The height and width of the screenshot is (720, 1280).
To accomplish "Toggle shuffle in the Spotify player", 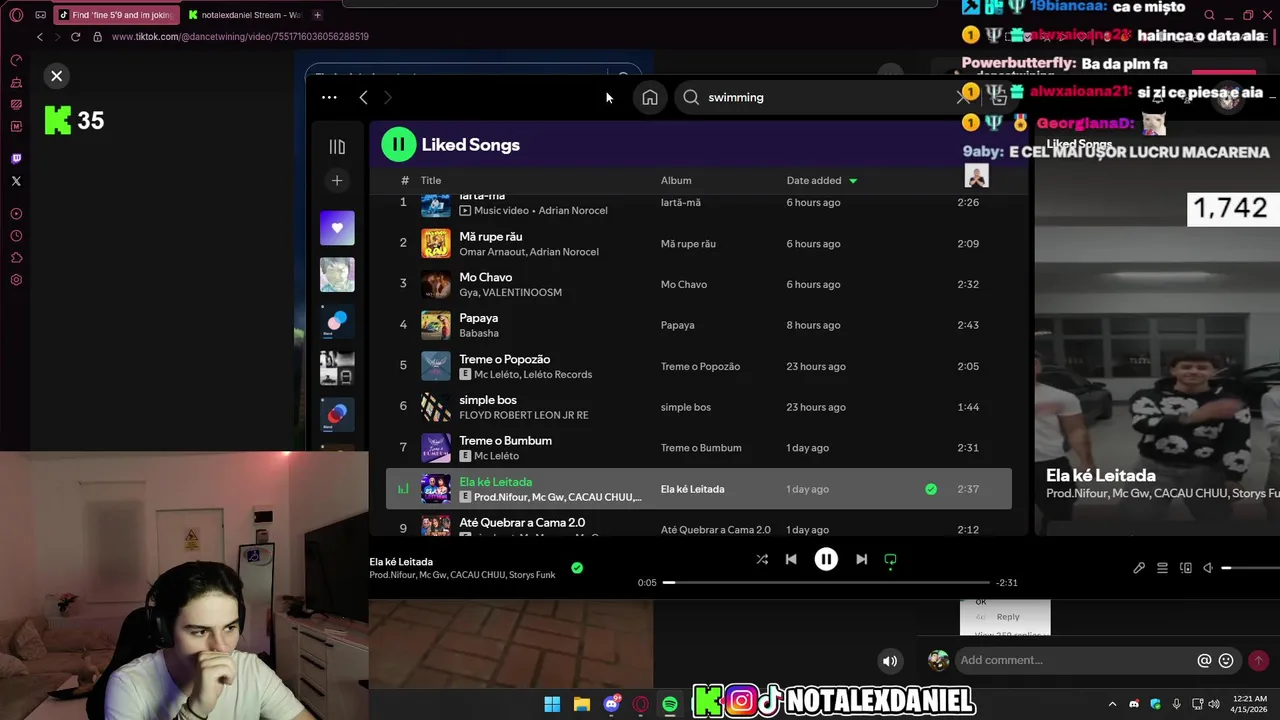I will (762, 560).
